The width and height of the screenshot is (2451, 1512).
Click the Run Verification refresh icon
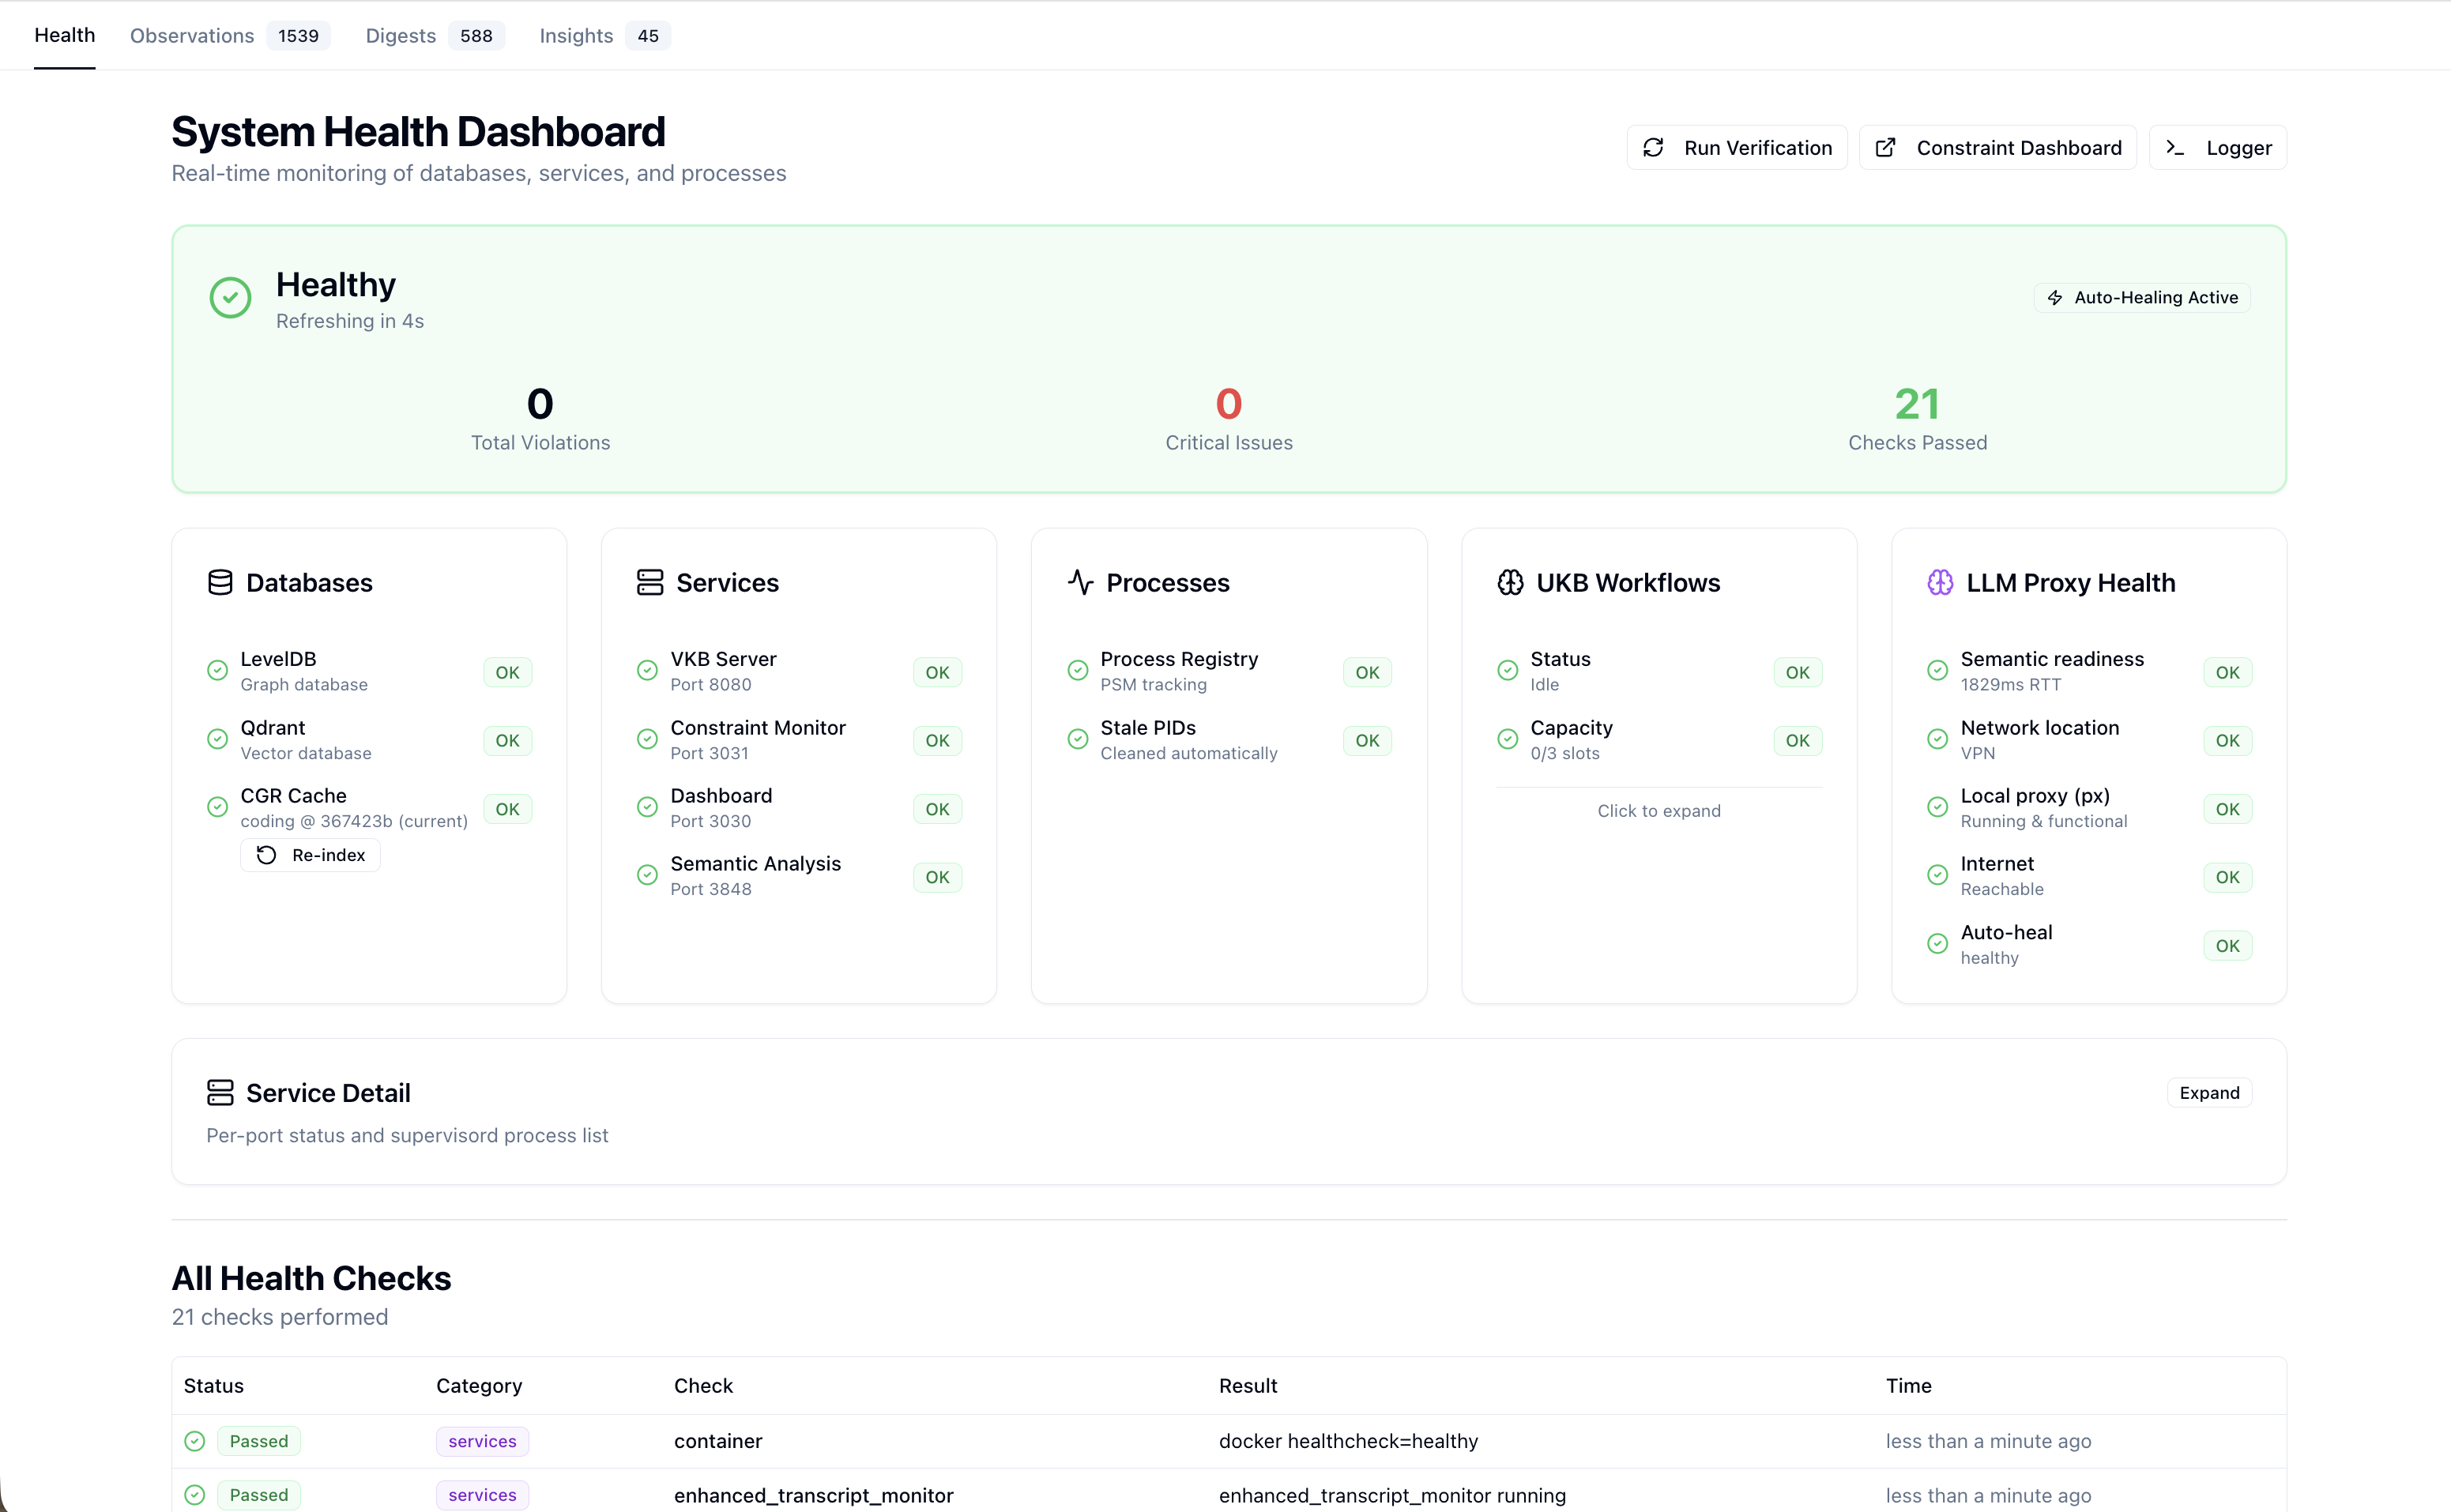(x=1653, y=148)
